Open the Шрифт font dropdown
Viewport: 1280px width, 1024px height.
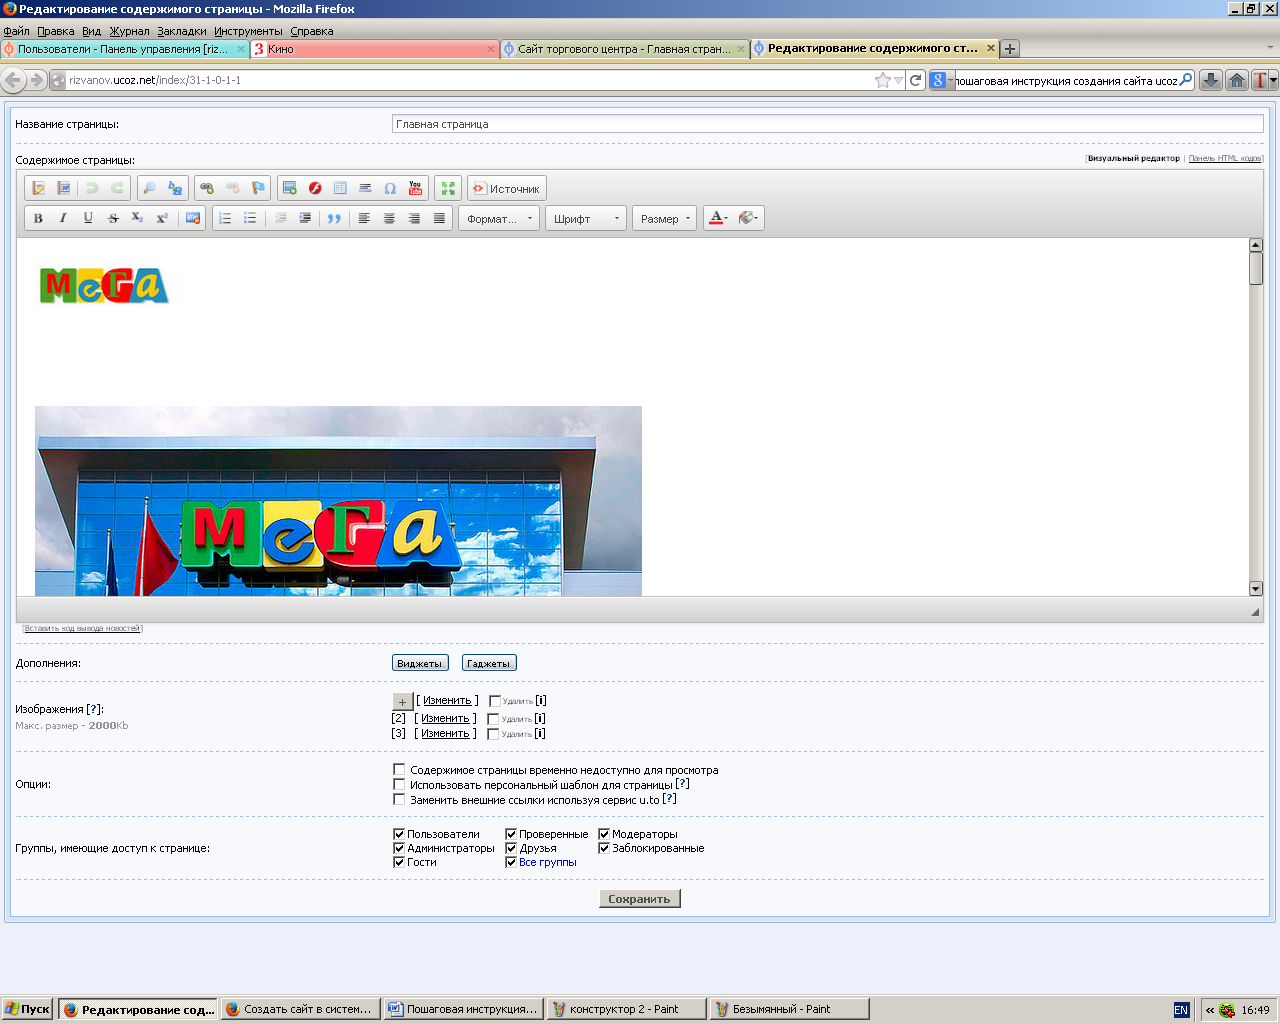tap(586, 218)
